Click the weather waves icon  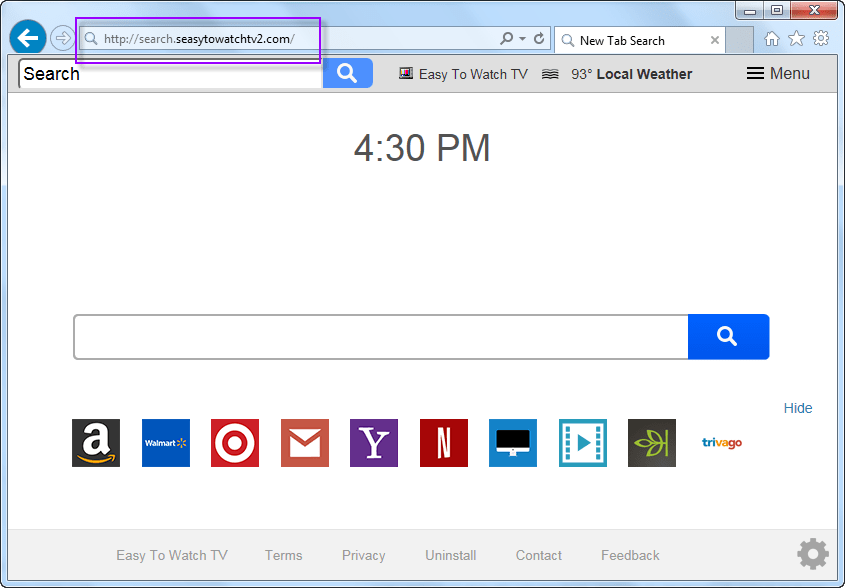click(550, 74)
